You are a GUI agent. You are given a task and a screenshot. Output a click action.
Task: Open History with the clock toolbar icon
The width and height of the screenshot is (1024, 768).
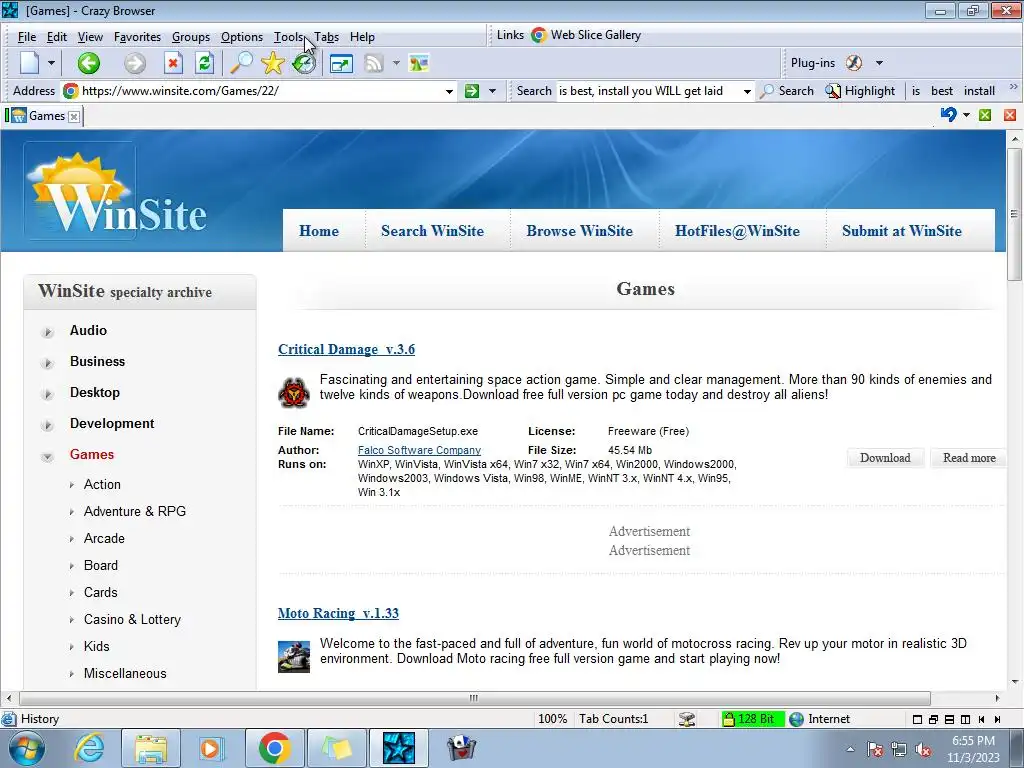304,63
